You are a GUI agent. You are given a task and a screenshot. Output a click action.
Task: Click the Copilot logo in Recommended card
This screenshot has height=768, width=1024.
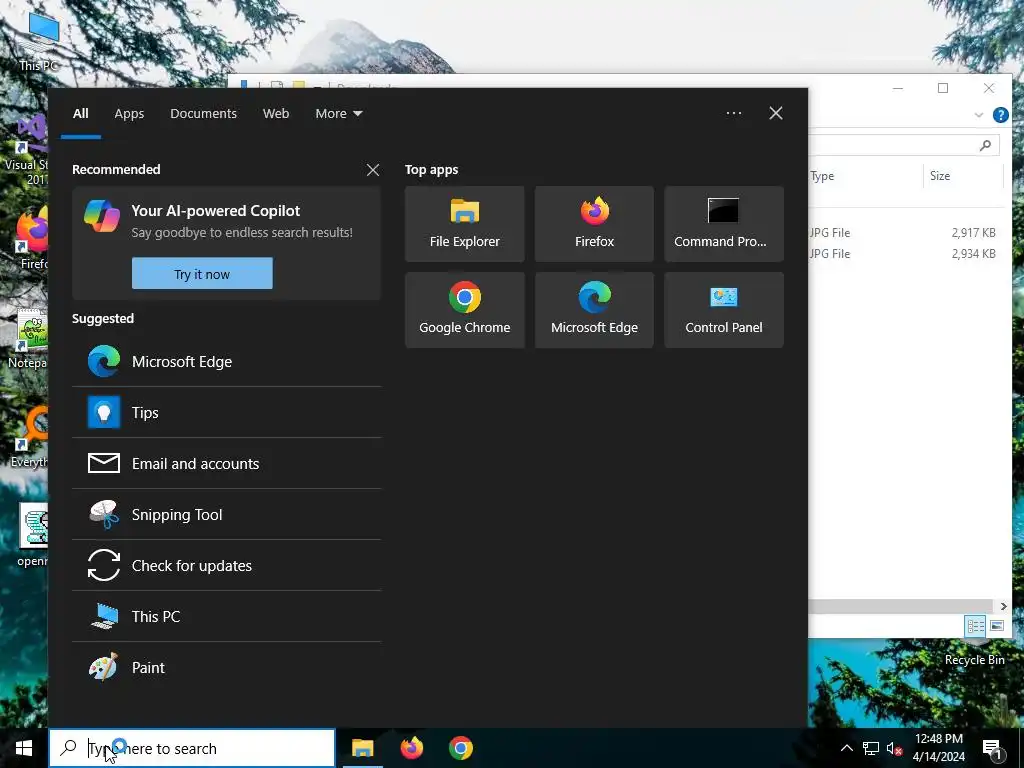(x=102, y=217)
